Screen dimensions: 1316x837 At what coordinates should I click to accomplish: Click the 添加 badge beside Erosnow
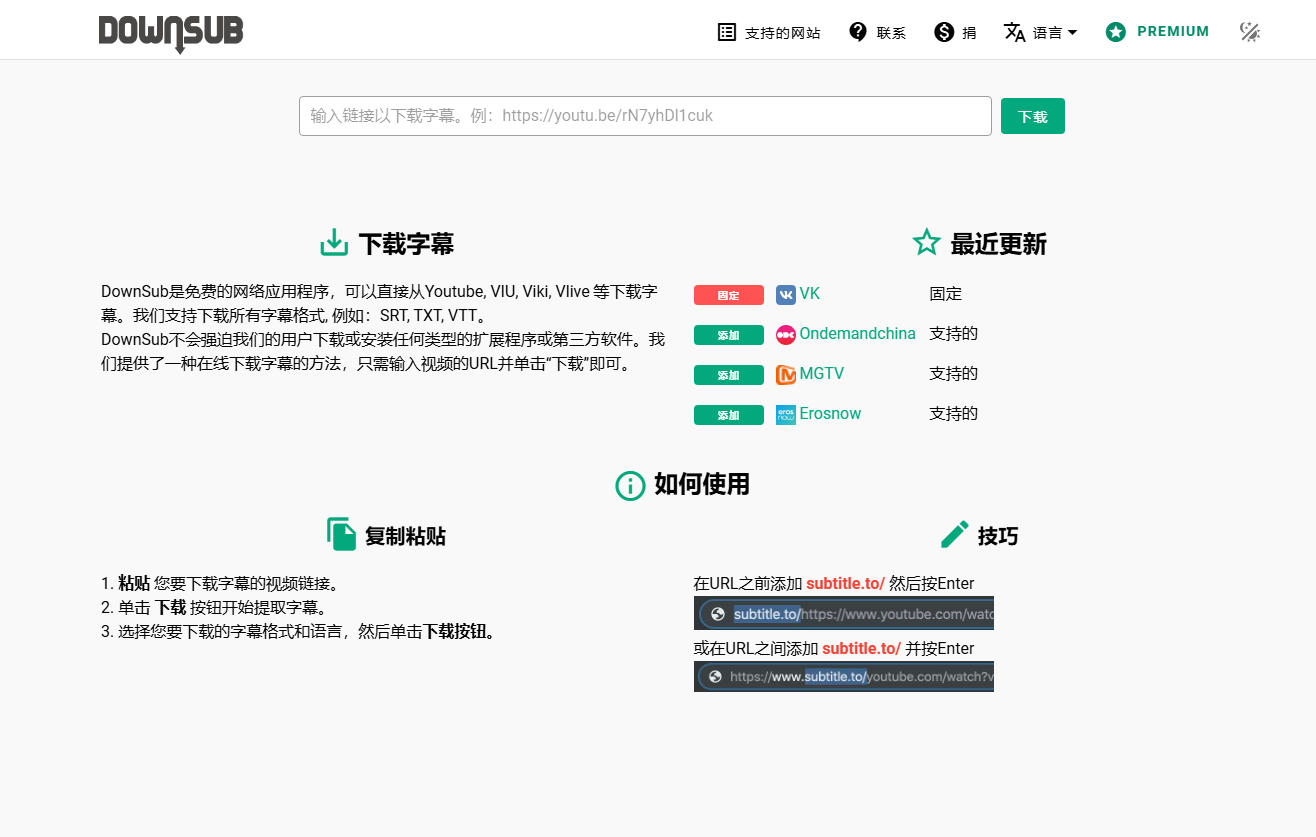click(729, 415)
